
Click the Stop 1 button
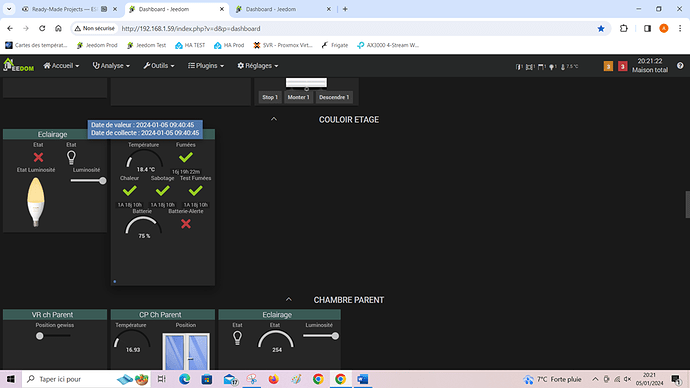pos(270,97)
